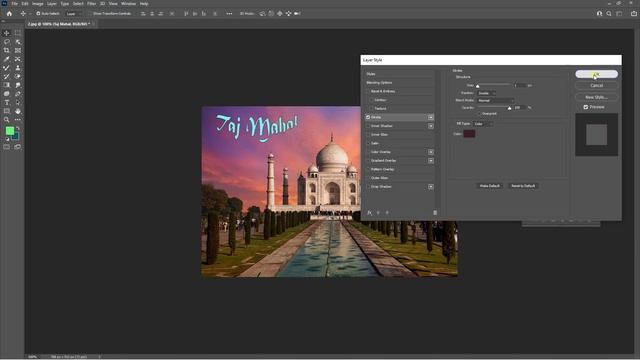Screen dimensions: 640x360
Task: Open the stroke Color swatch
Action: [469, 134]
